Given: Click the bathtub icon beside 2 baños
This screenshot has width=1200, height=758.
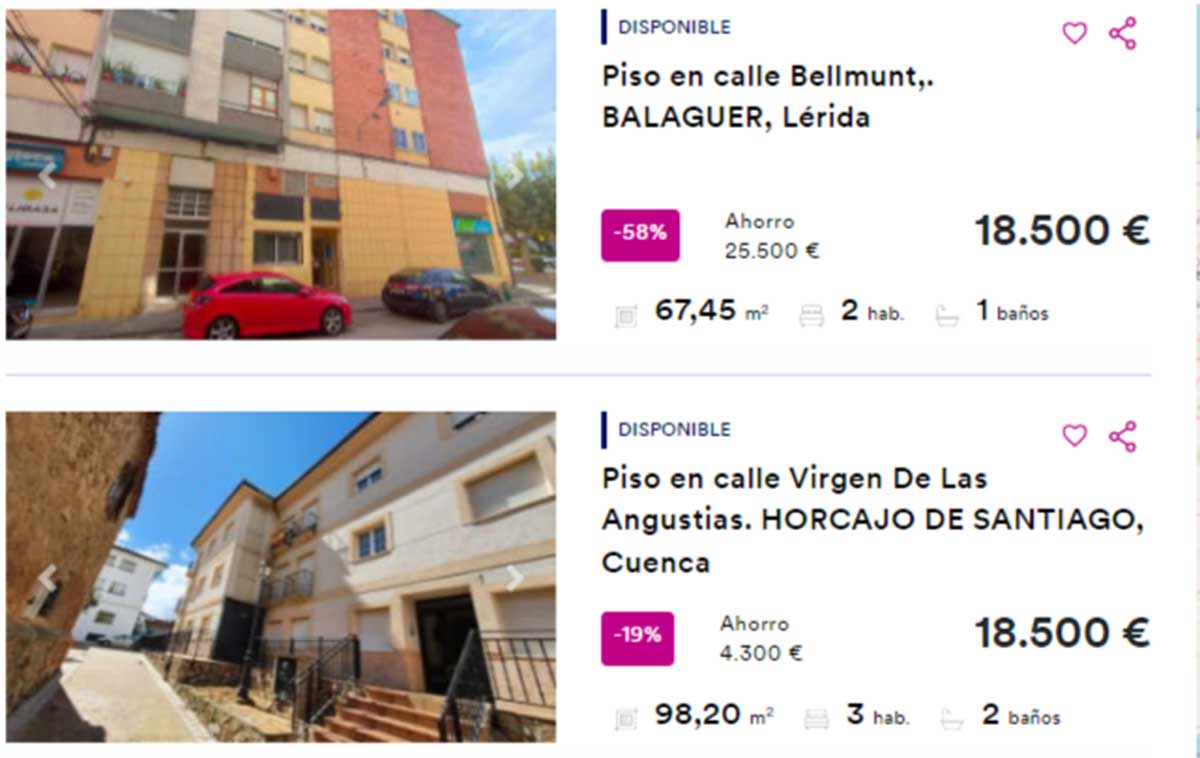Looking at the screenshot, I should click(x=952, y=718).
